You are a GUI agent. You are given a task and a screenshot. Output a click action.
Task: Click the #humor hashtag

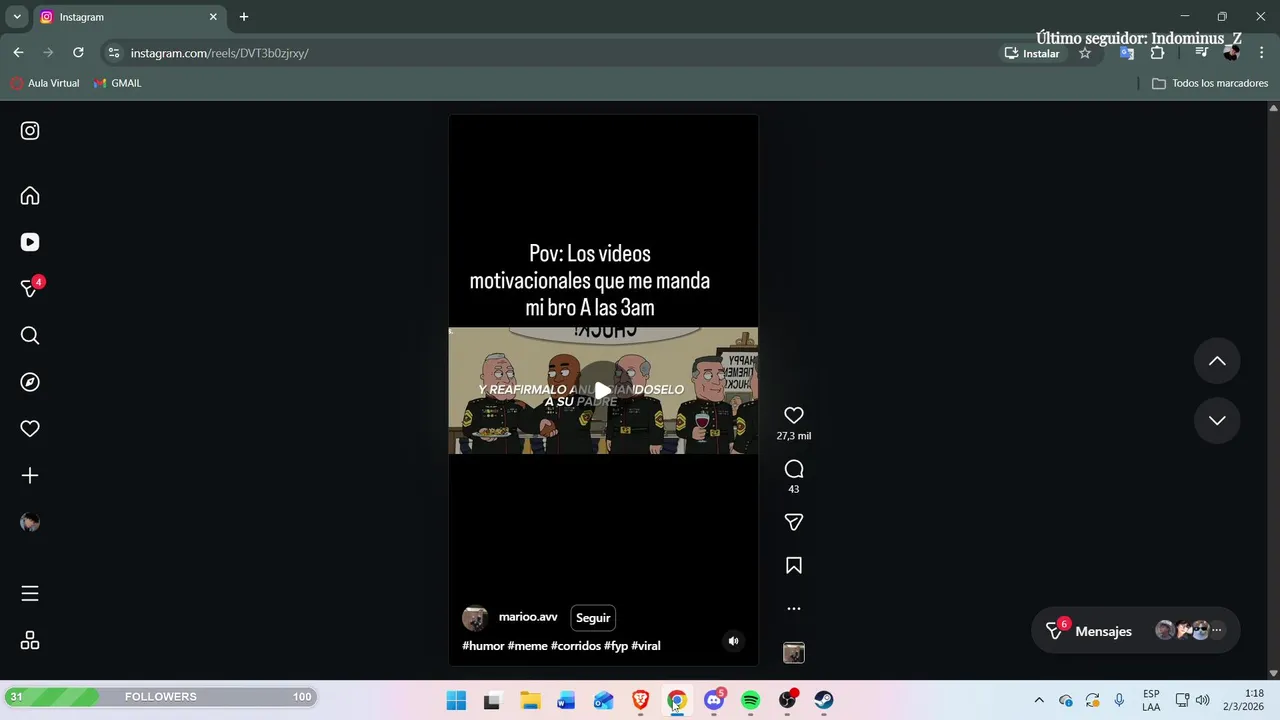pyautogui.click(x=483, y=646)
